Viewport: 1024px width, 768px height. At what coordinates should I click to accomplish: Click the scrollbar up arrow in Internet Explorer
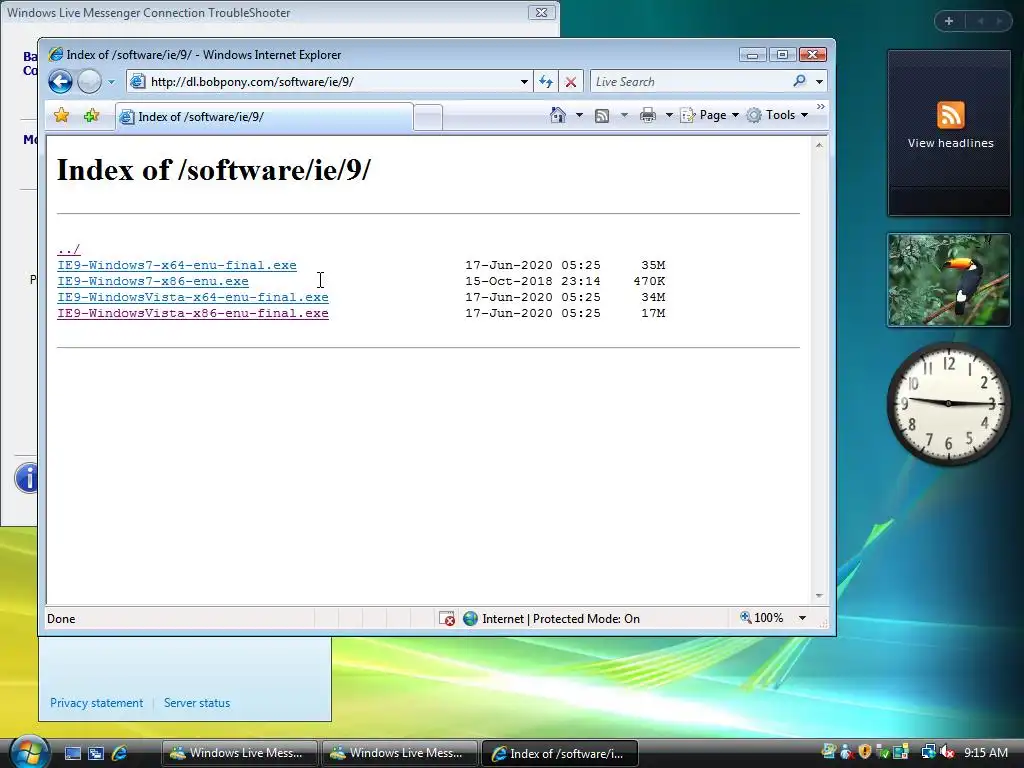coord(819,145)
